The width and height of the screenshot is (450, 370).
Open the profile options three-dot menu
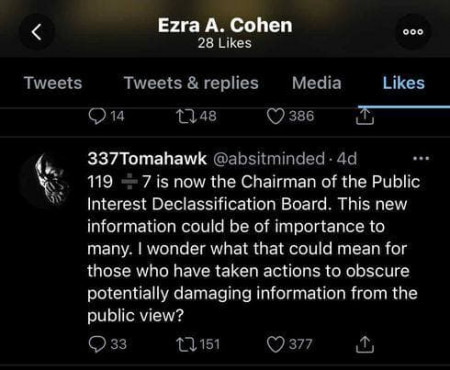coord(413,32)
